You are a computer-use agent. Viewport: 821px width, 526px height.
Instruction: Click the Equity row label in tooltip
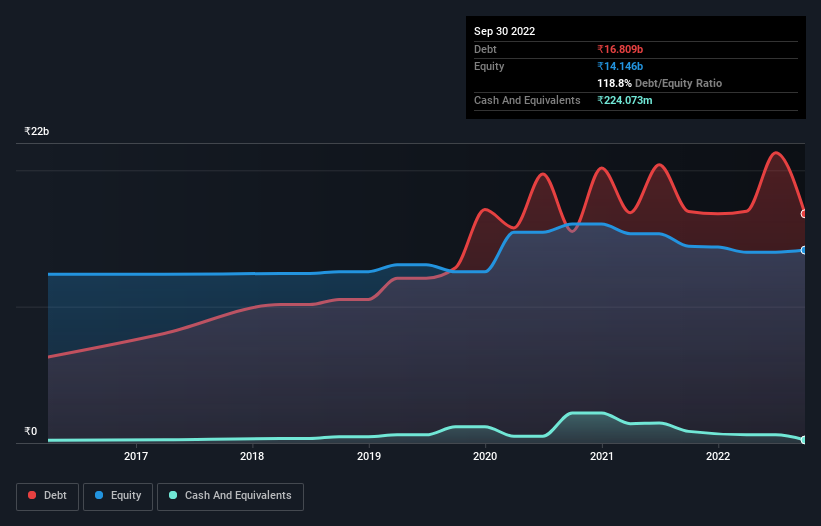[489, 66]
